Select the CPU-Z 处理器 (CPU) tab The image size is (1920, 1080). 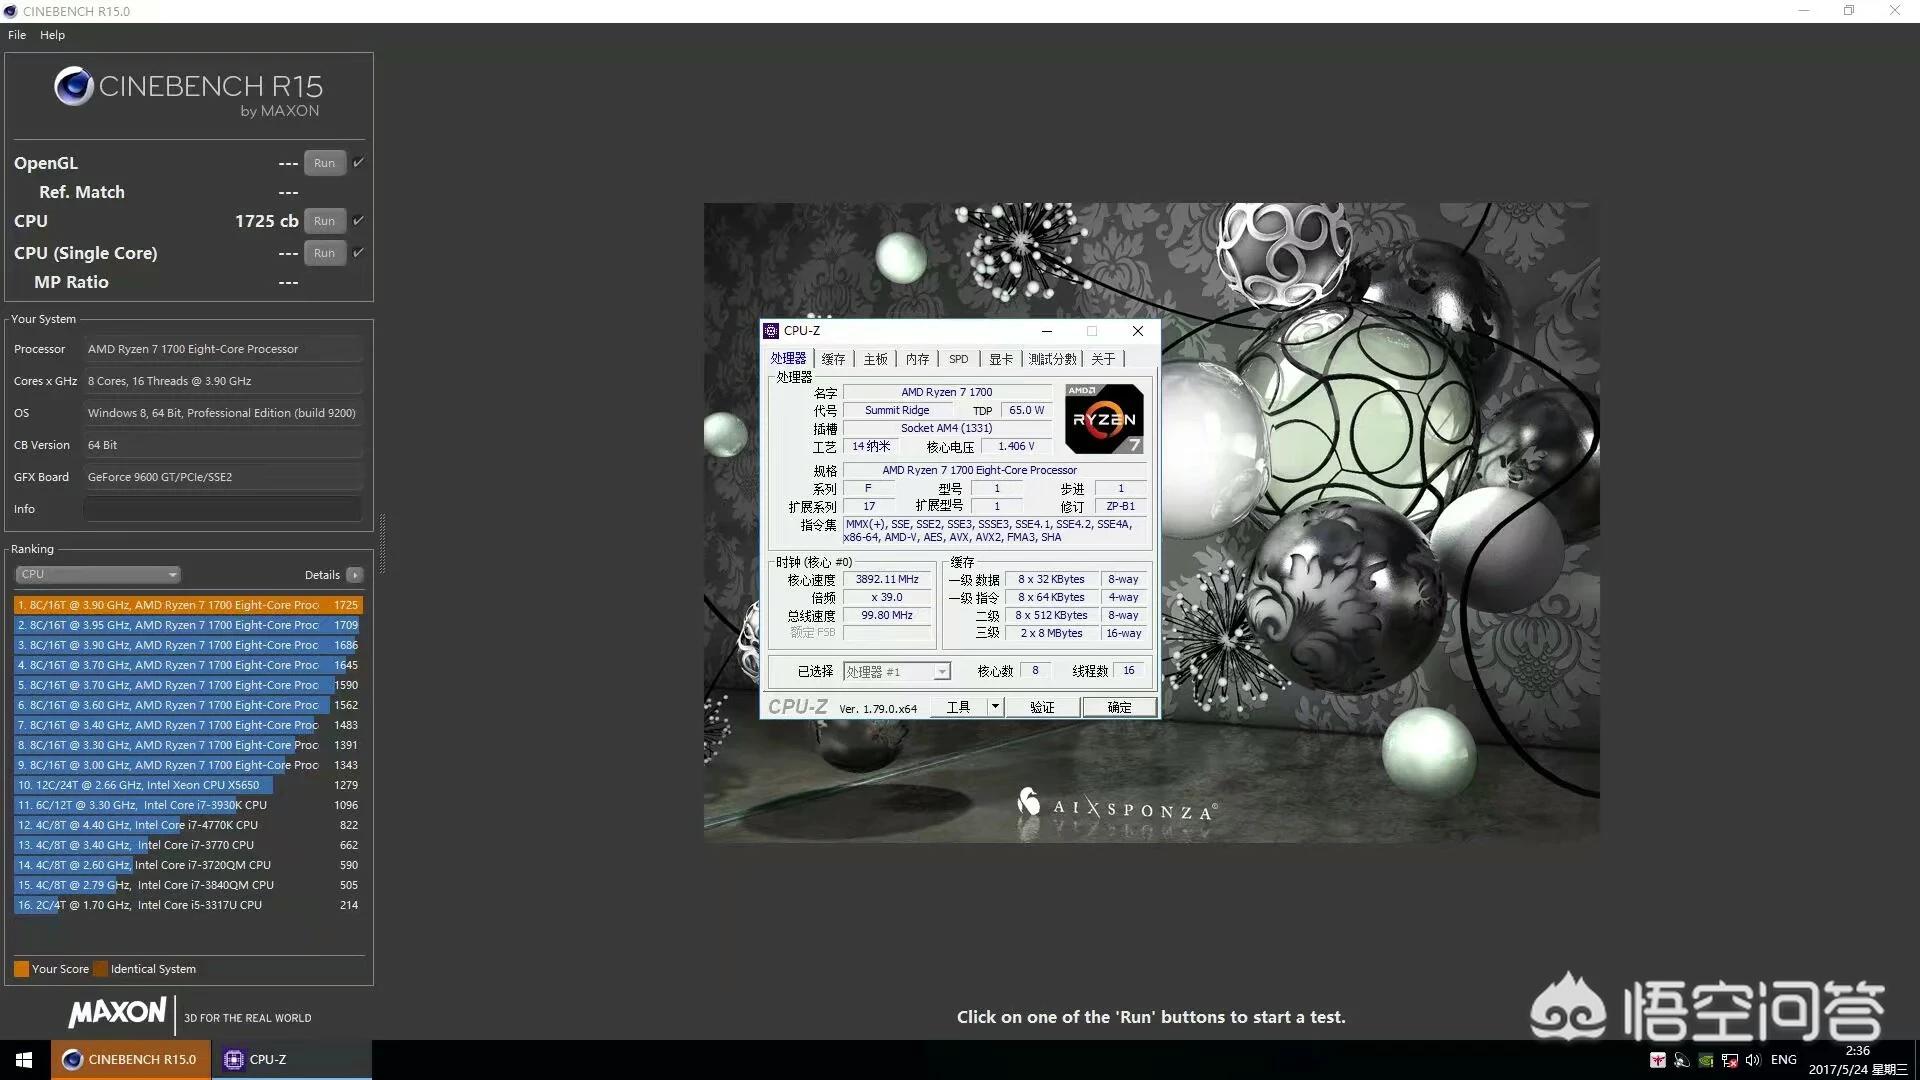point(788,358)
